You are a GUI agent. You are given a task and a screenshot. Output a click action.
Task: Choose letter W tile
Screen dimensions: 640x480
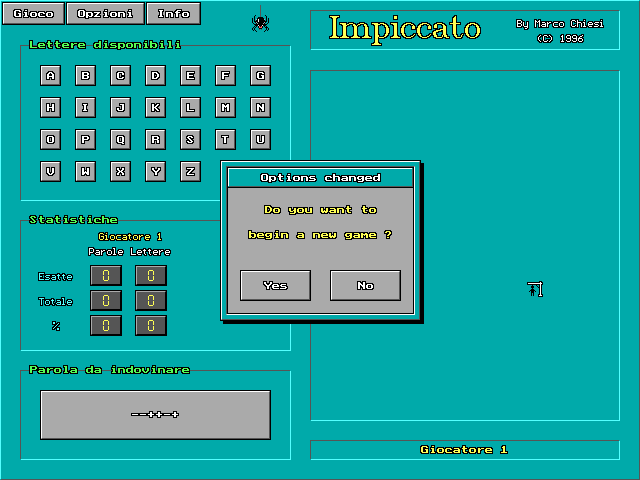[x=85, y=171]
